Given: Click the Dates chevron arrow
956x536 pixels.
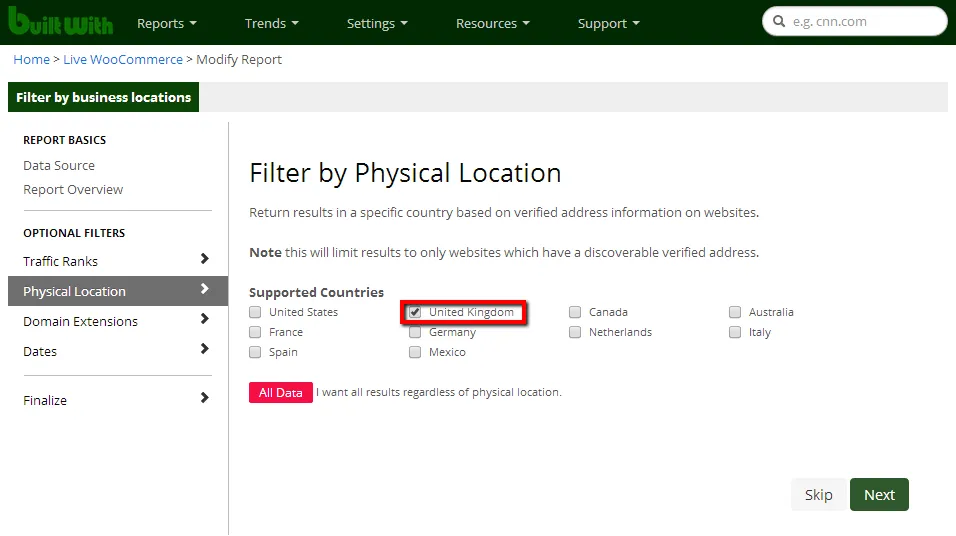Looking at the screenshot, I should point(204,350).
